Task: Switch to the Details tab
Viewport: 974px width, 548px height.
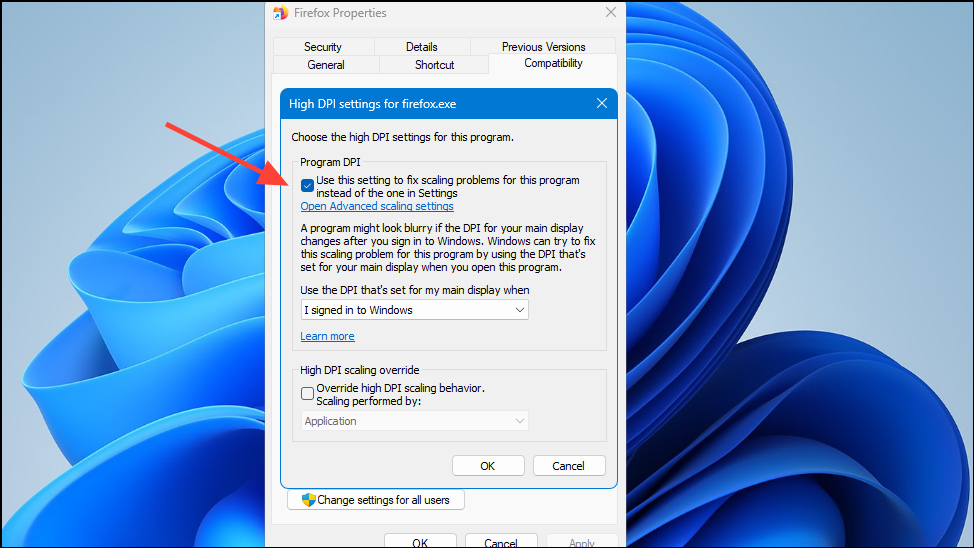Action: (422, 47)
